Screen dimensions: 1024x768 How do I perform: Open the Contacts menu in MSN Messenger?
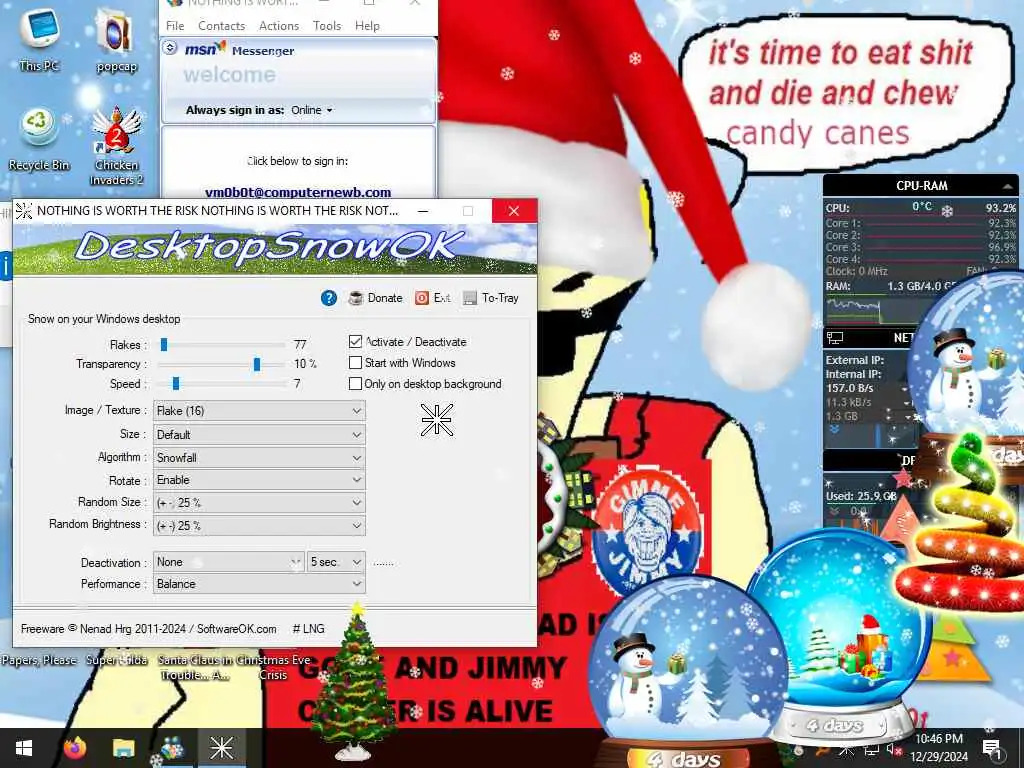pyautogui.click(x=221, y=25)
